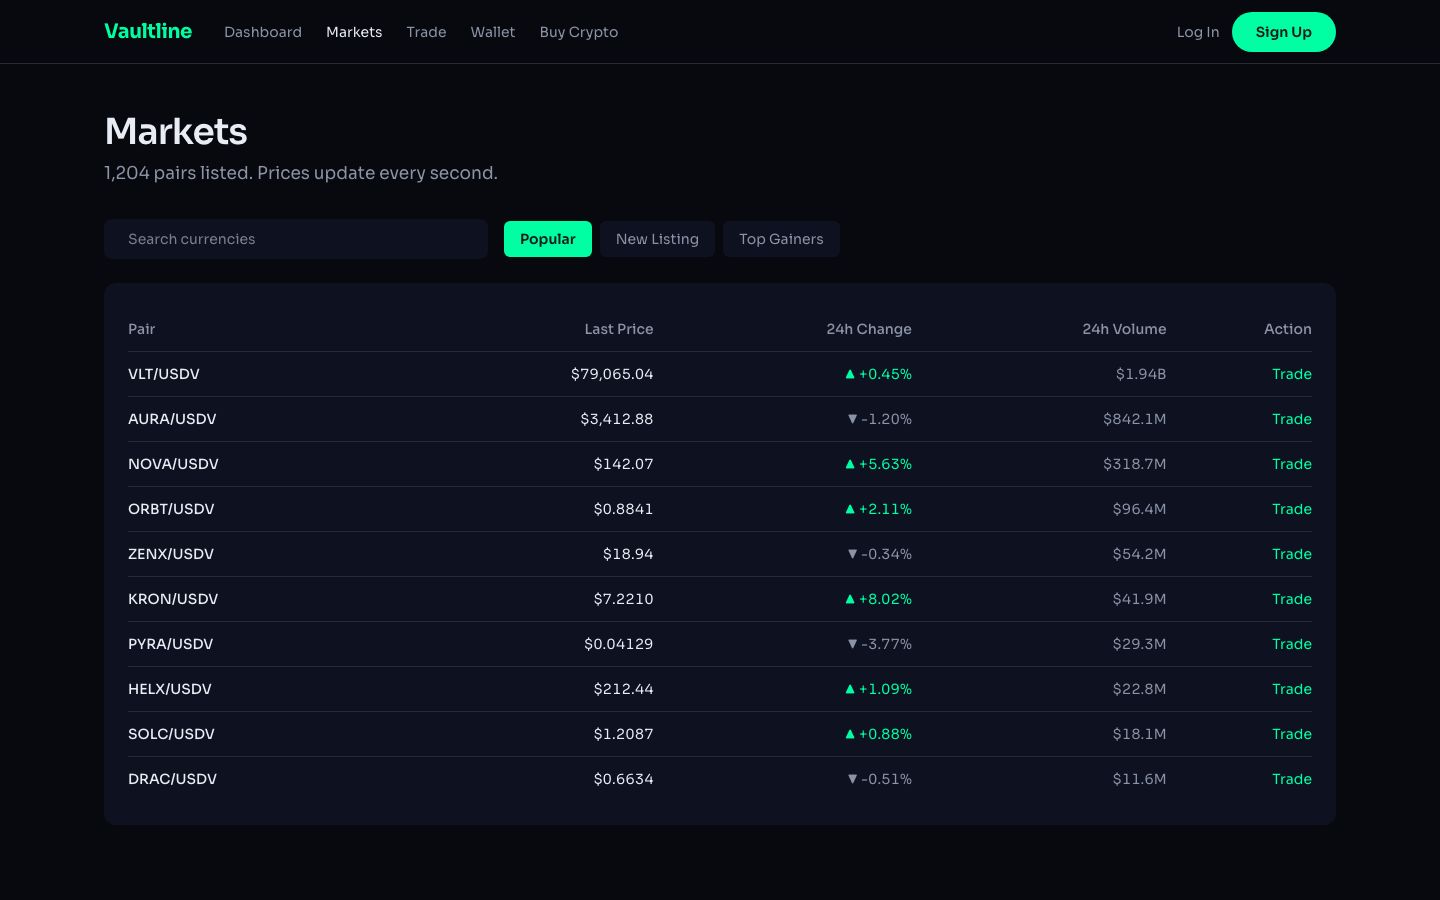Click the Sign Up button
Viewport: 1440px width, 900px height.
[1283, 32]
